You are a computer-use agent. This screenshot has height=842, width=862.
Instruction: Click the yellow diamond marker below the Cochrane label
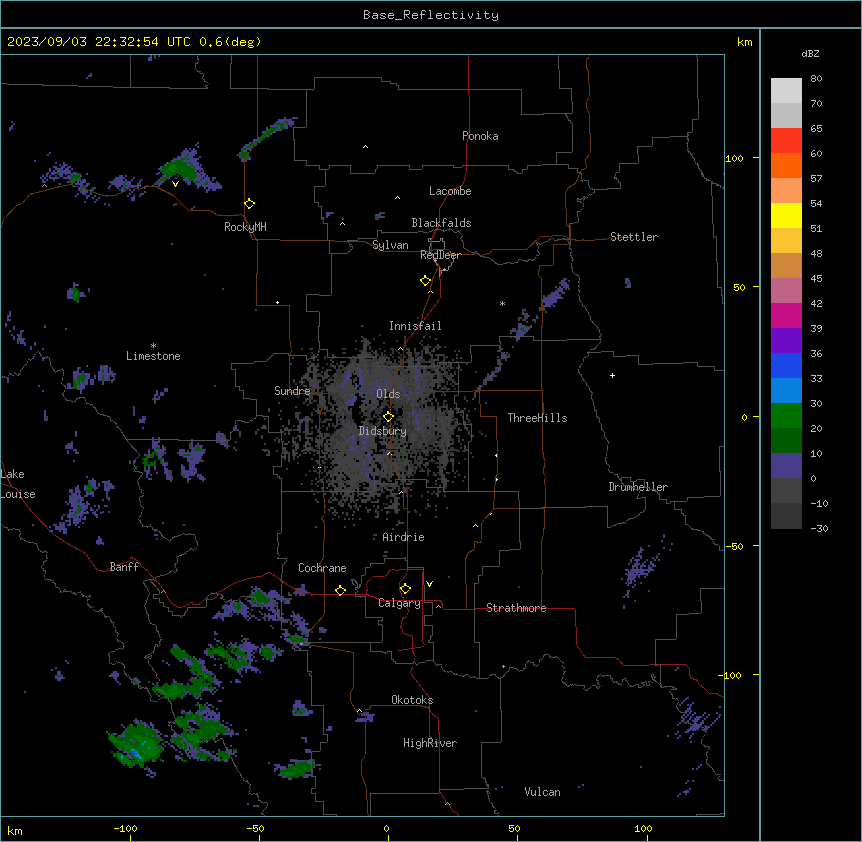click(x=340, y=590)
